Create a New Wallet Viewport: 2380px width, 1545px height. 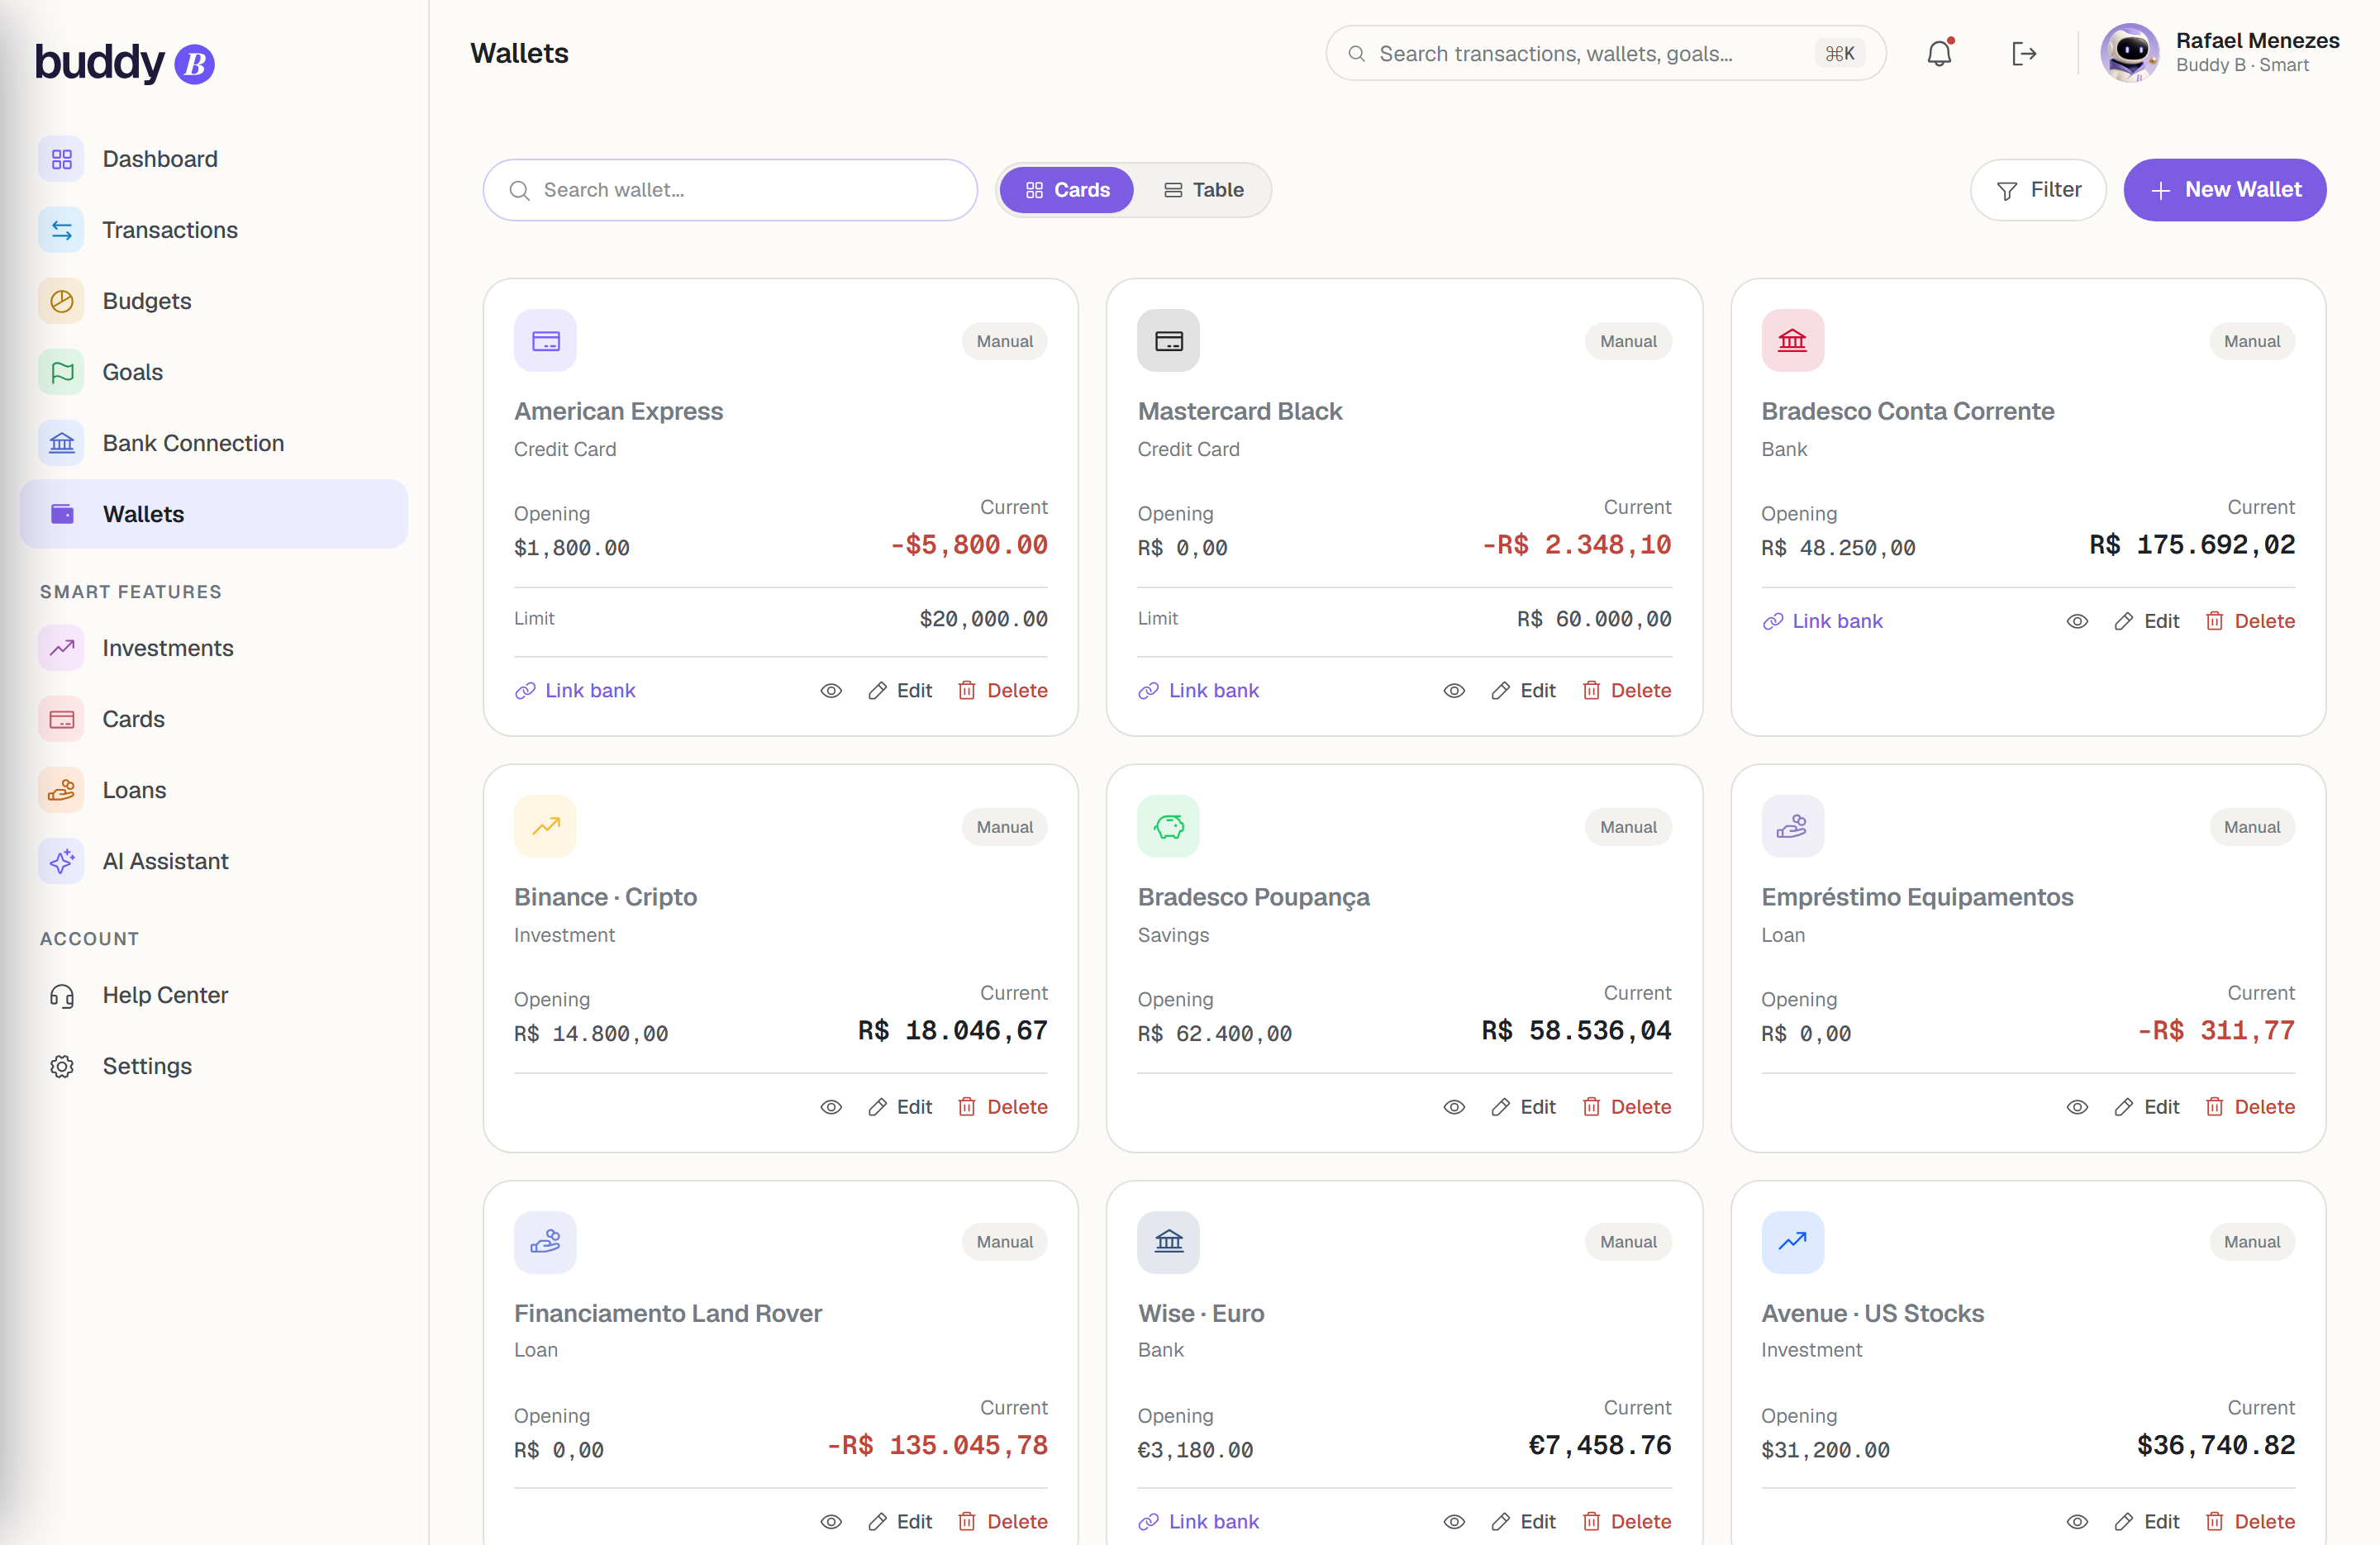2225,190
